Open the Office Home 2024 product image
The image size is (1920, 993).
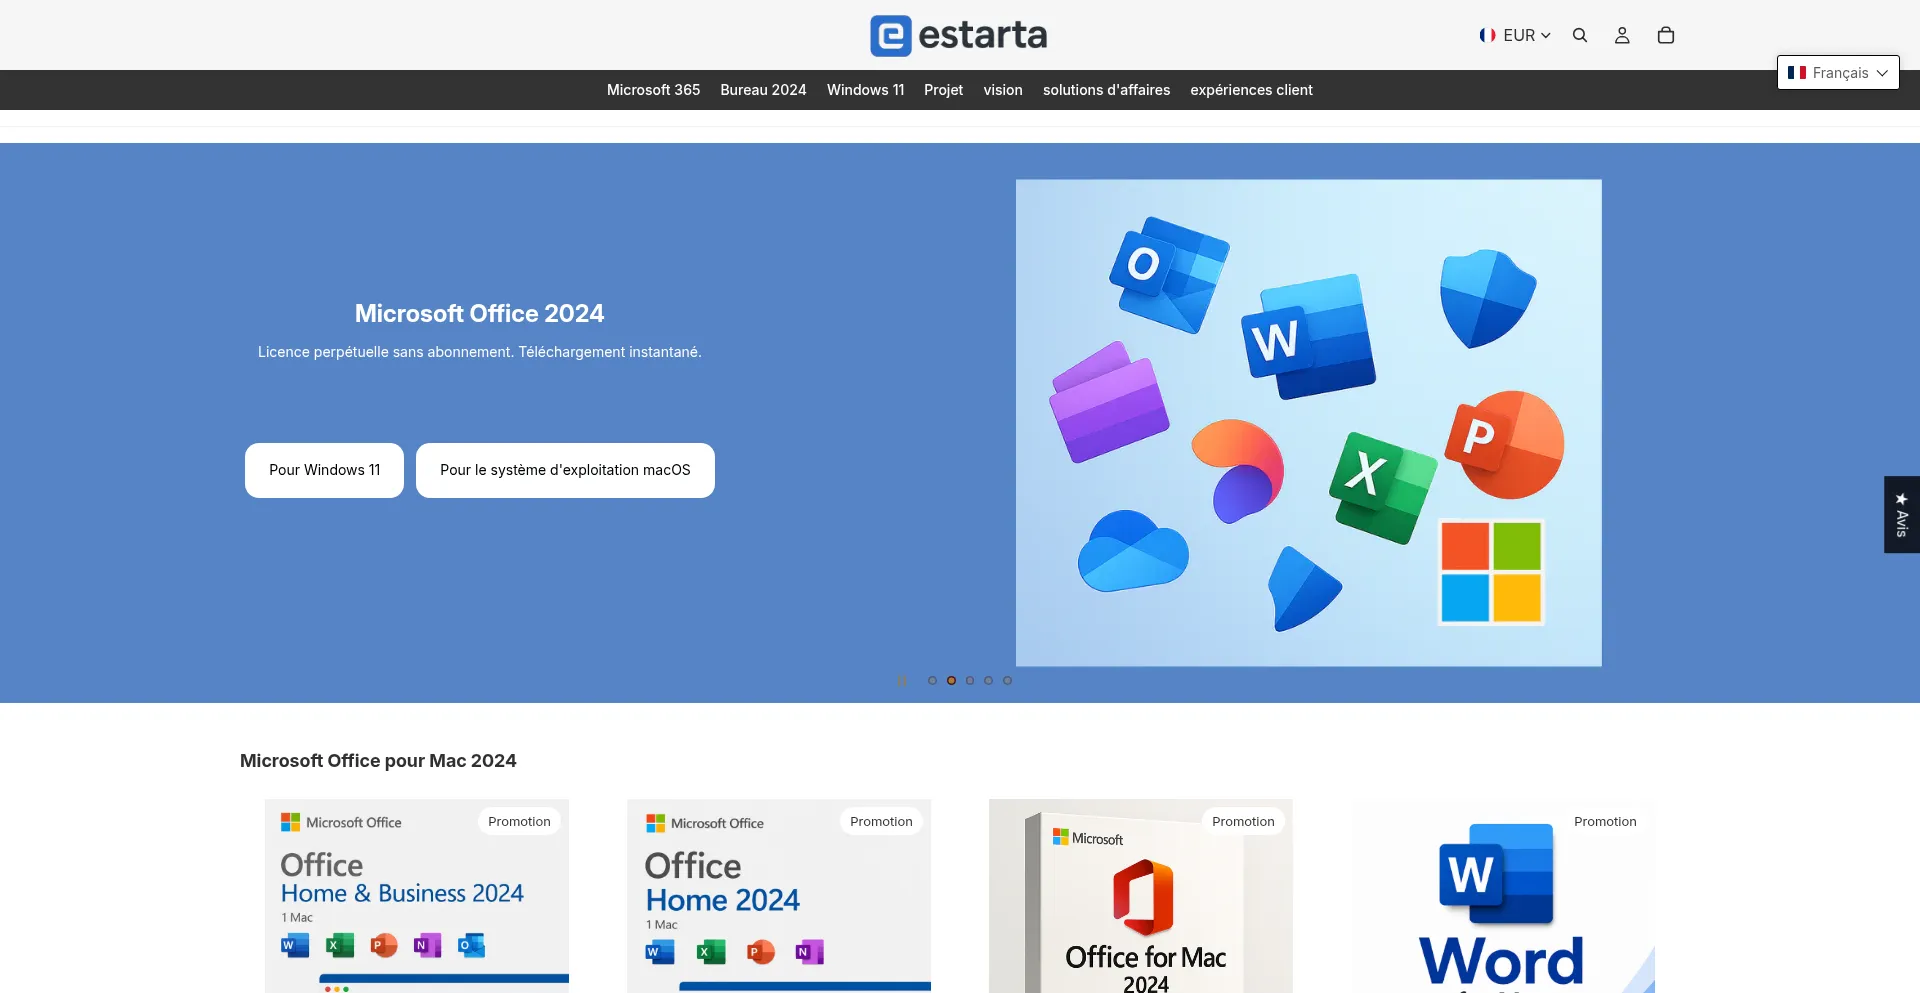779,896
